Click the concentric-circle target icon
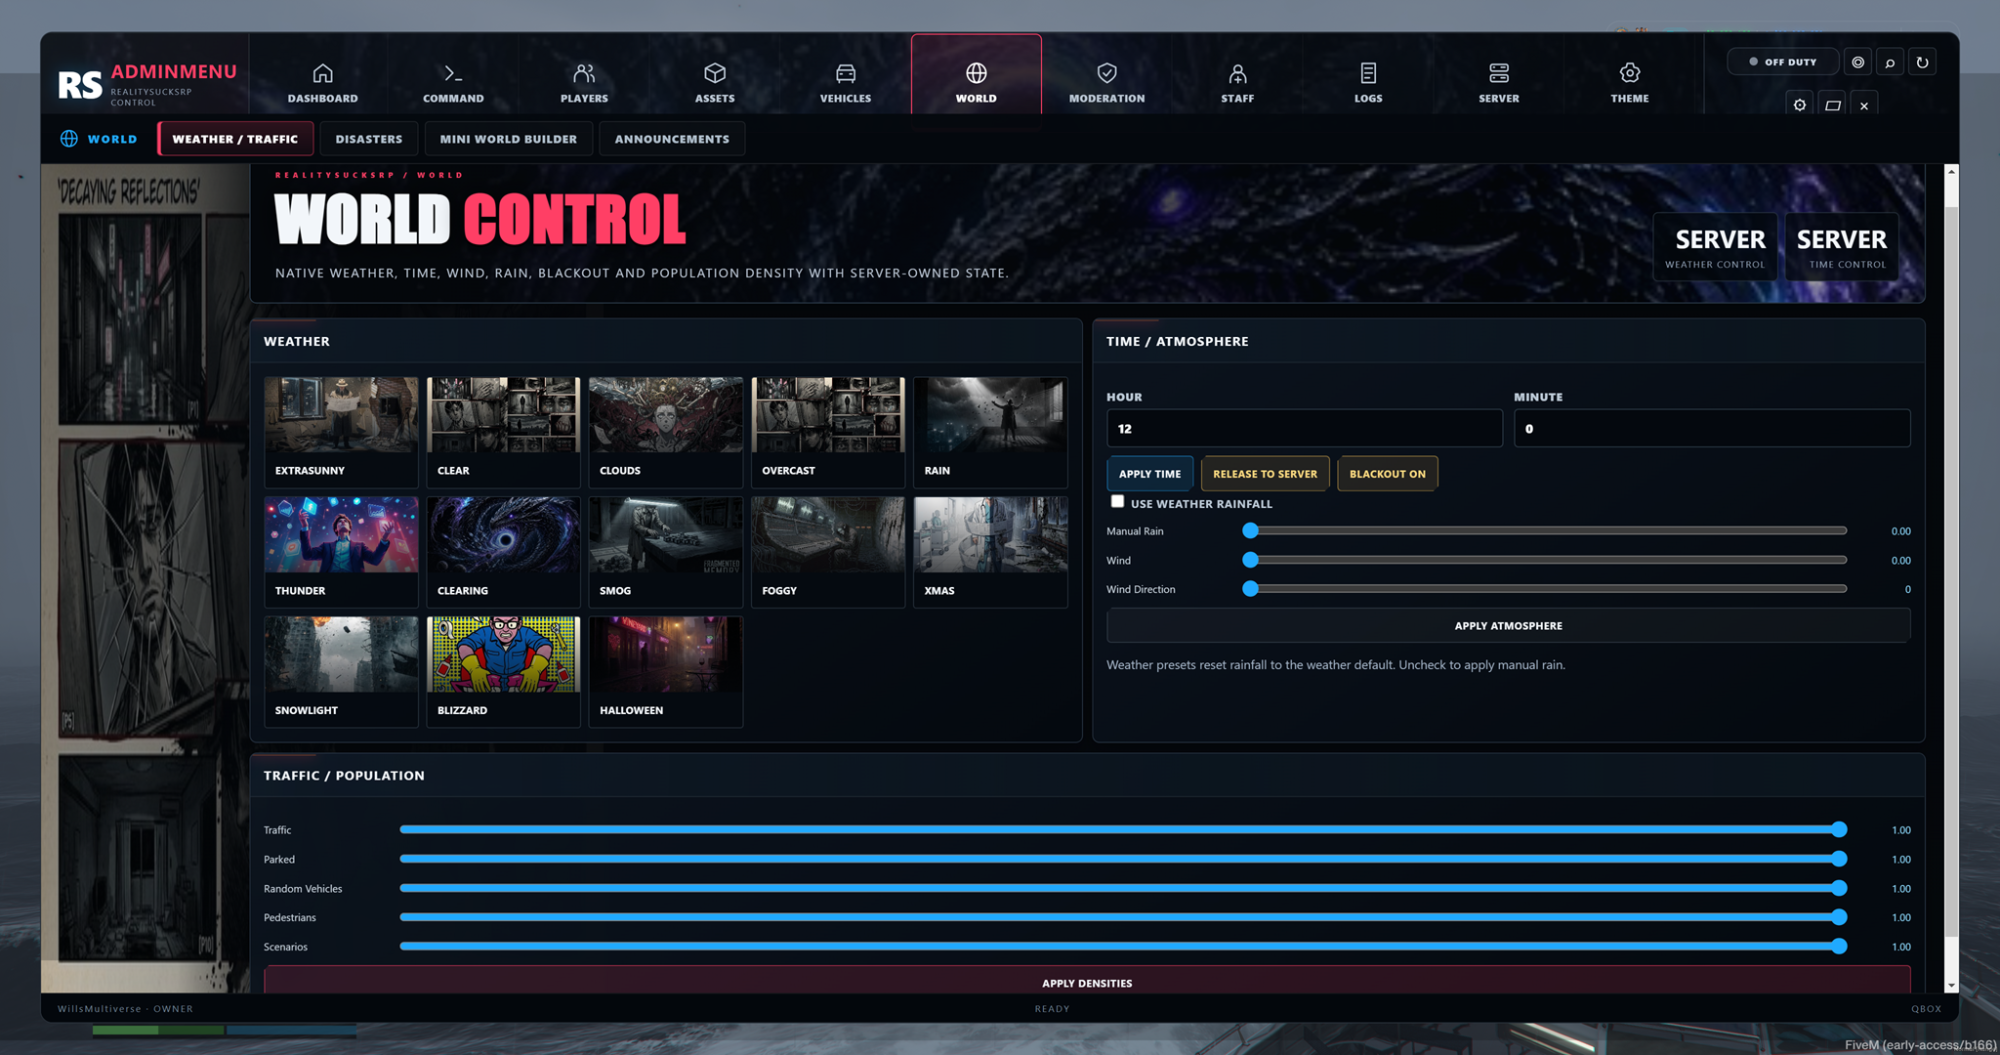The height and width of the screenshot is (1055, 2000). (1857, 62)
